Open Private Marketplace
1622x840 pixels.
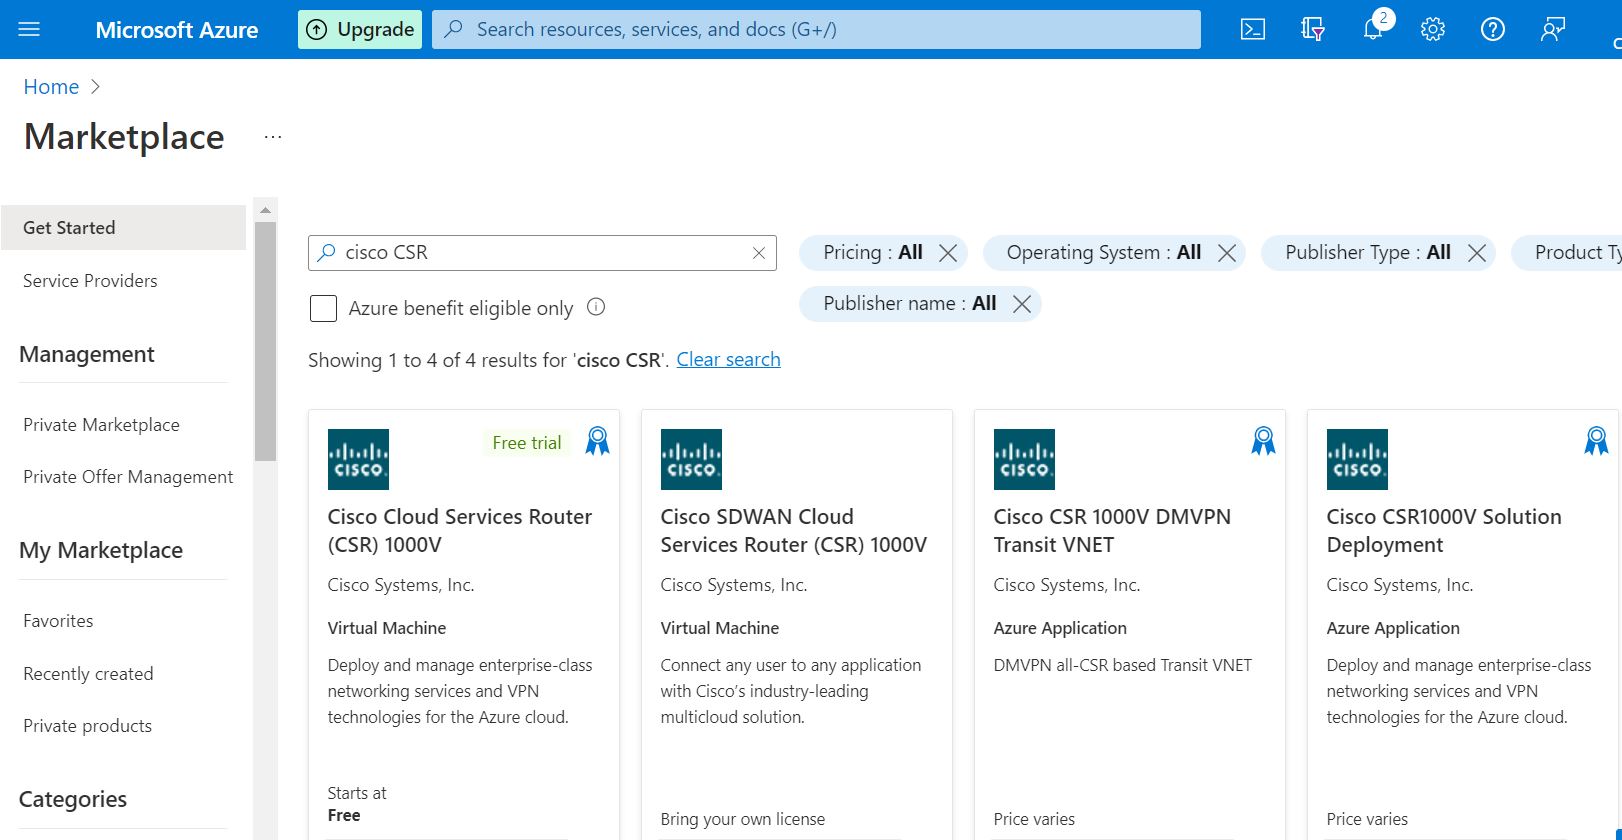(x=101, y=425)
